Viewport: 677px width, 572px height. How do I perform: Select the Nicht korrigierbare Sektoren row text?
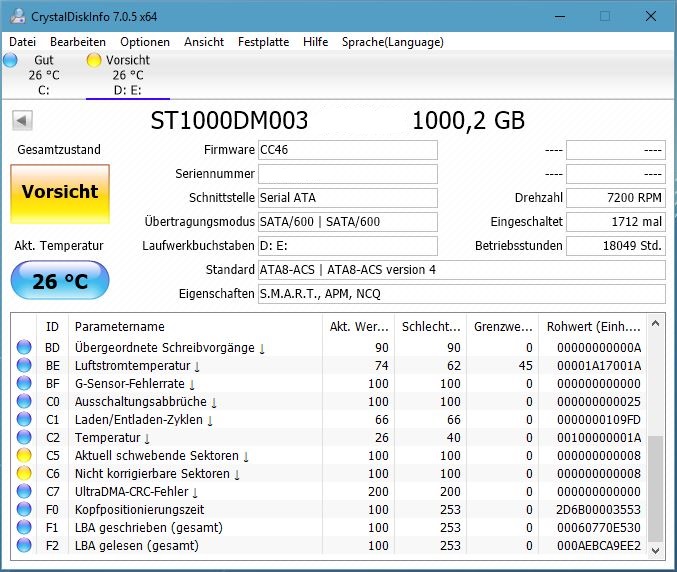pyautogui.click(x=152, y=474)
